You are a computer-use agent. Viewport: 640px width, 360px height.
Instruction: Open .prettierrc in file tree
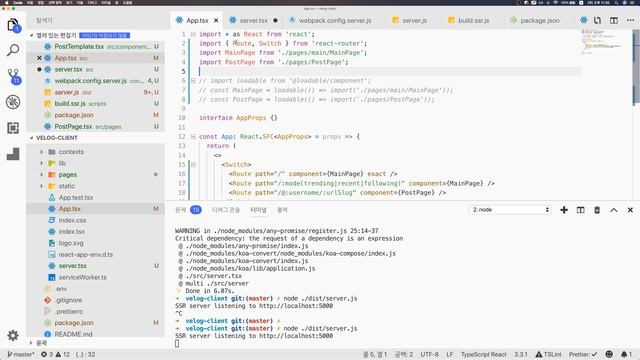[96, 312]
